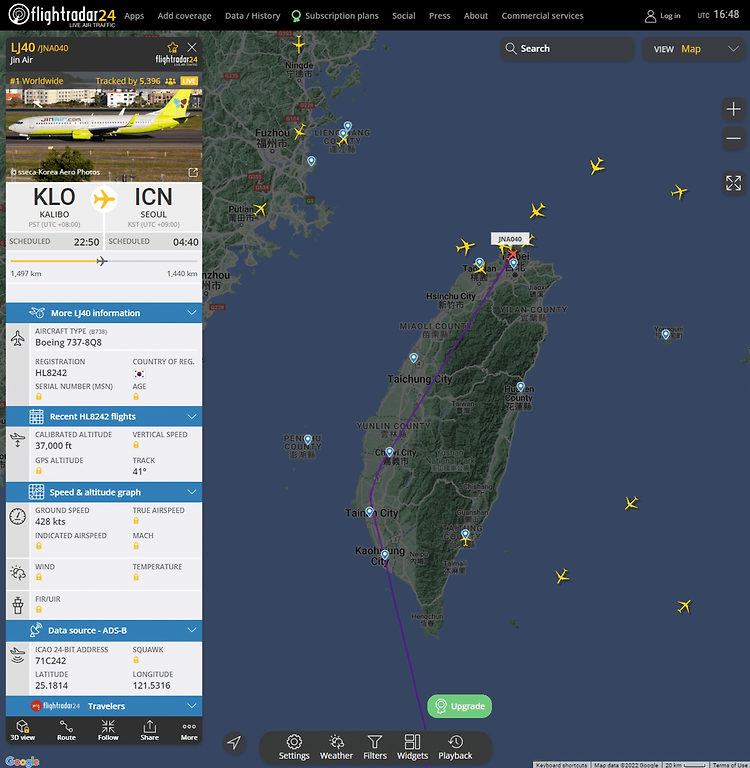Click the GPS Altitude lock icon

[39, 471]
